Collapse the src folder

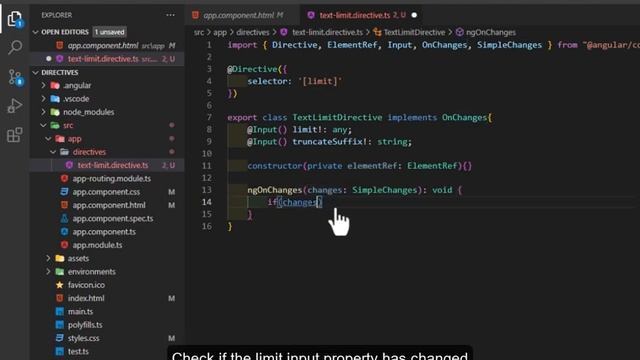click(x=44, y=125)
